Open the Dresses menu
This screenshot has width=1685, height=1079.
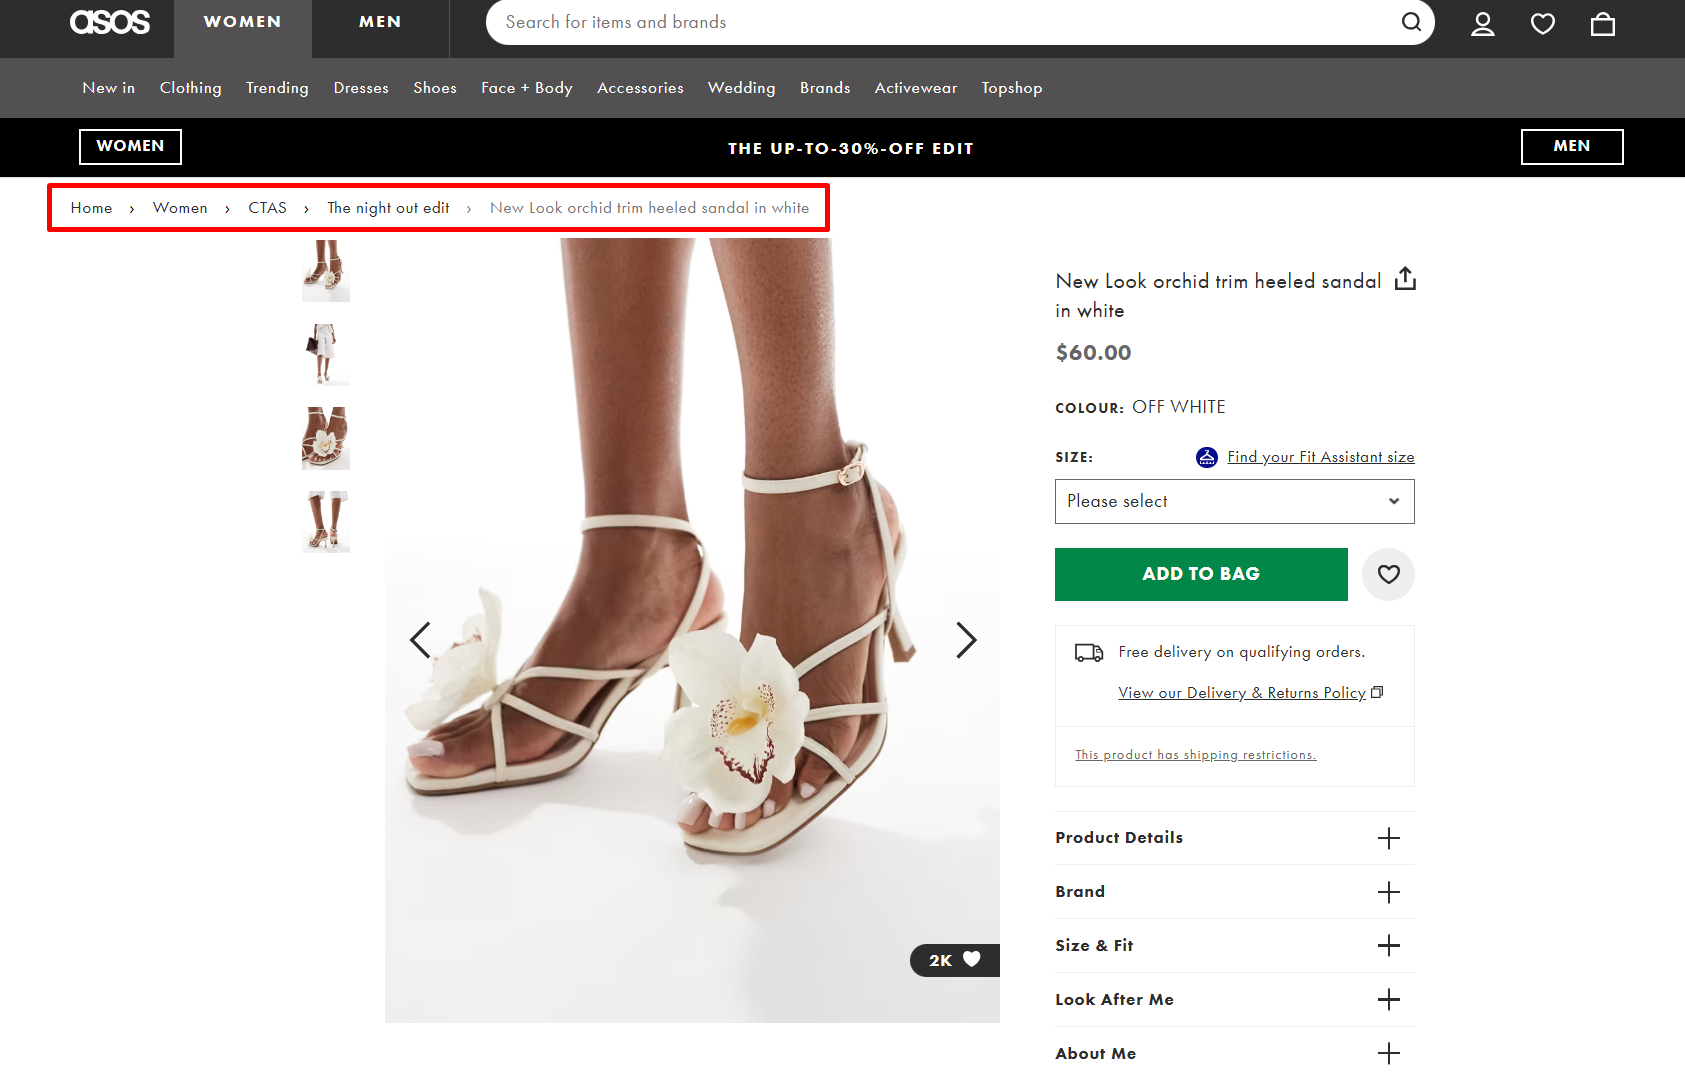tap(361, 88)
